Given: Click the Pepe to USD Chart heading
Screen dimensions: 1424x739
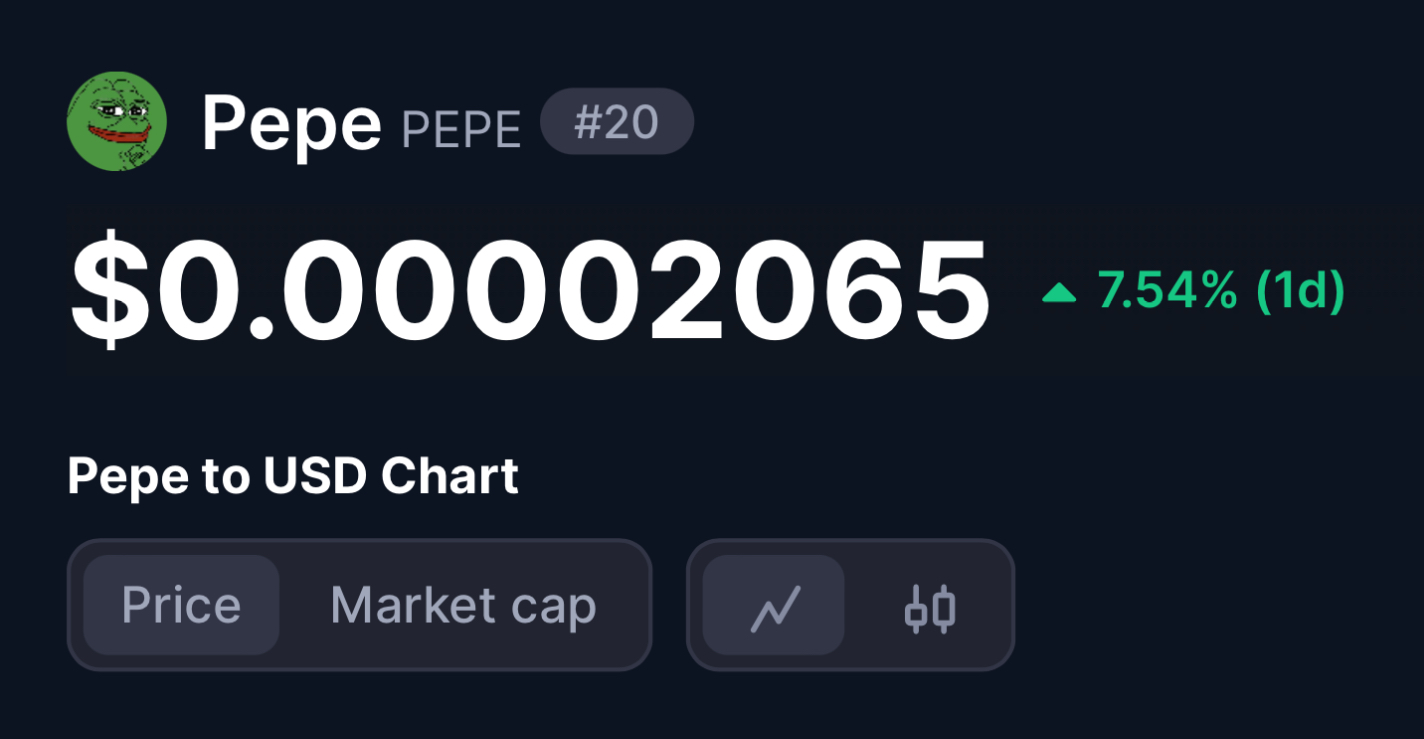Looking at the screenshot, I should tap(293, 476).
